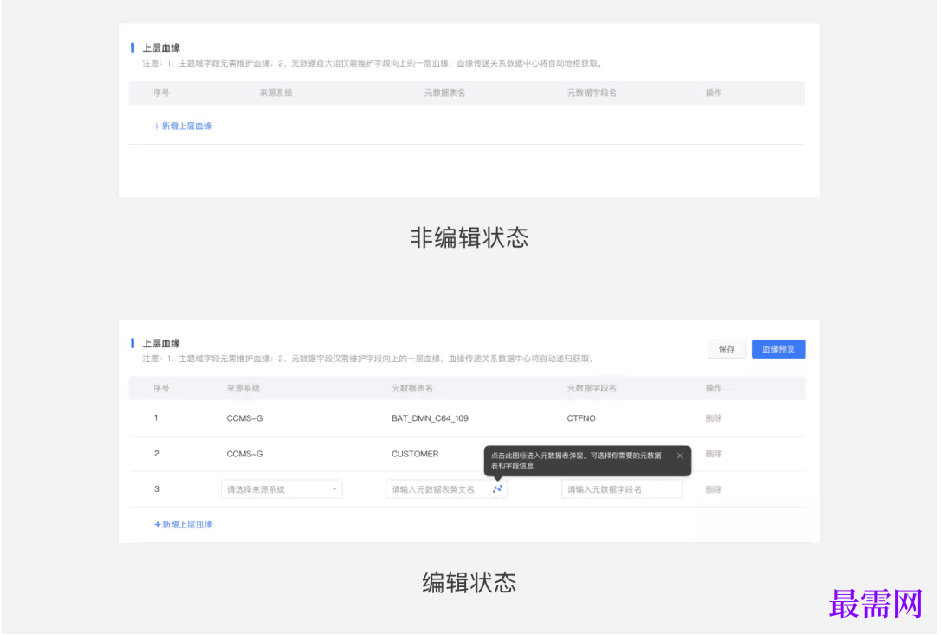941x635 pixels.
Task: Close the dark tooltip popup
Action: tap(680, 455)
